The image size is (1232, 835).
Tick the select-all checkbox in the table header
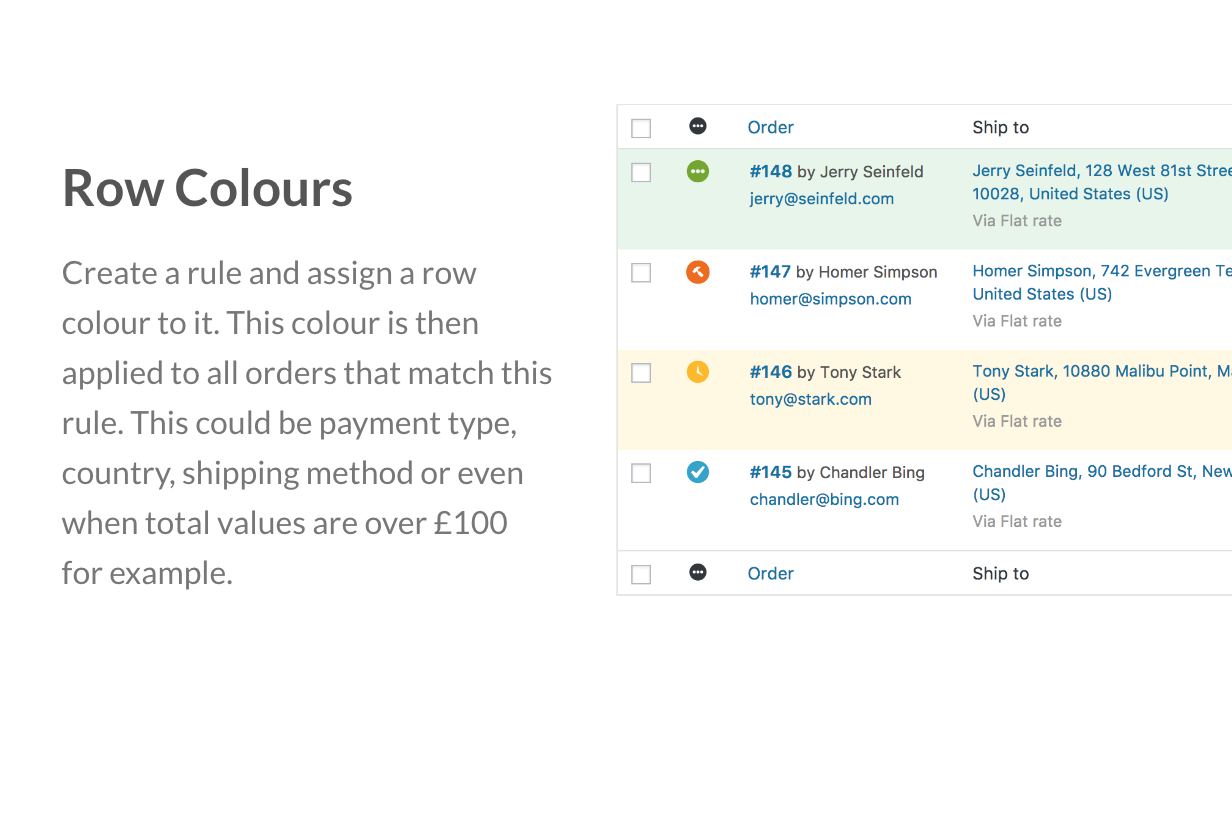[x=641, y=128]
